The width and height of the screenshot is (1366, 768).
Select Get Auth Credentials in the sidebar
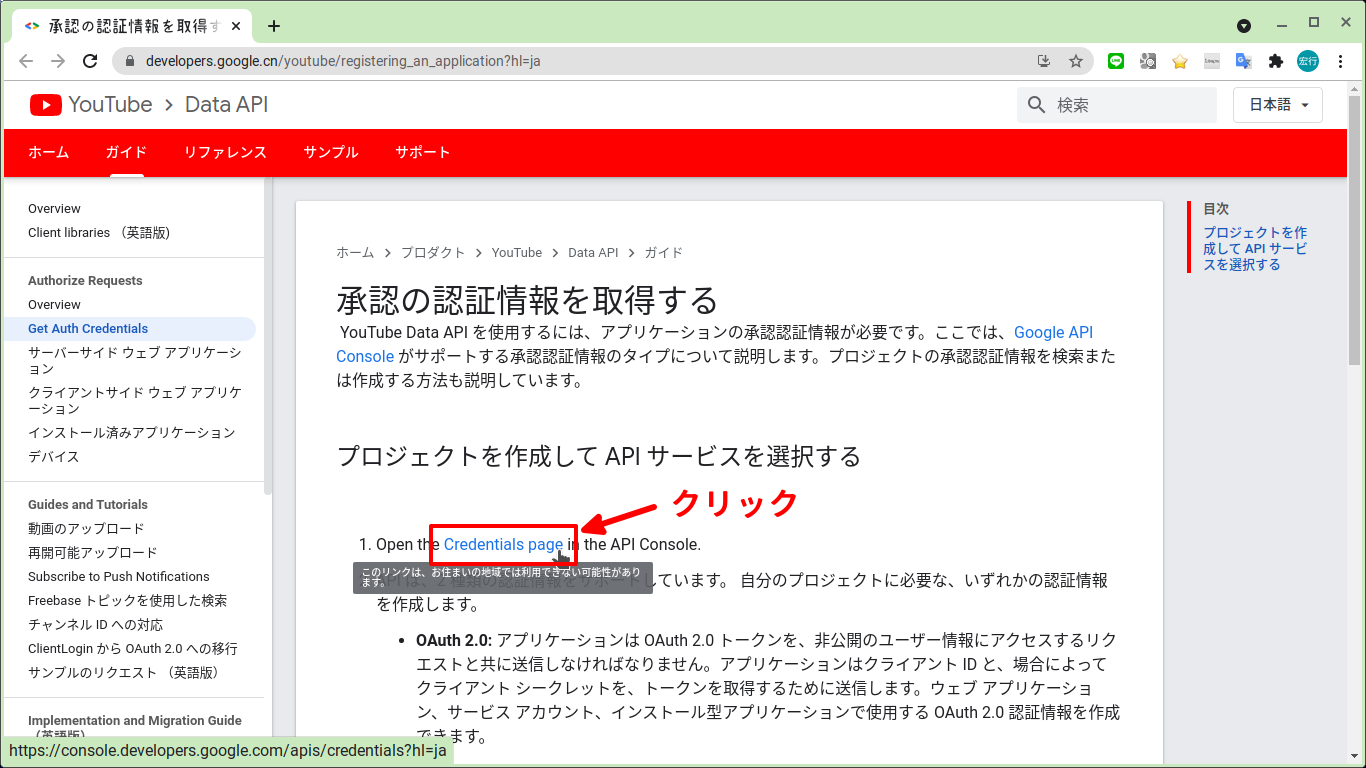pos(88,328)
